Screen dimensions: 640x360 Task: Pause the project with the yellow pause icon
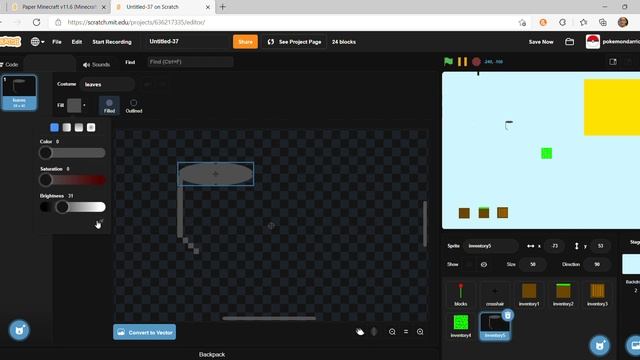462,62
